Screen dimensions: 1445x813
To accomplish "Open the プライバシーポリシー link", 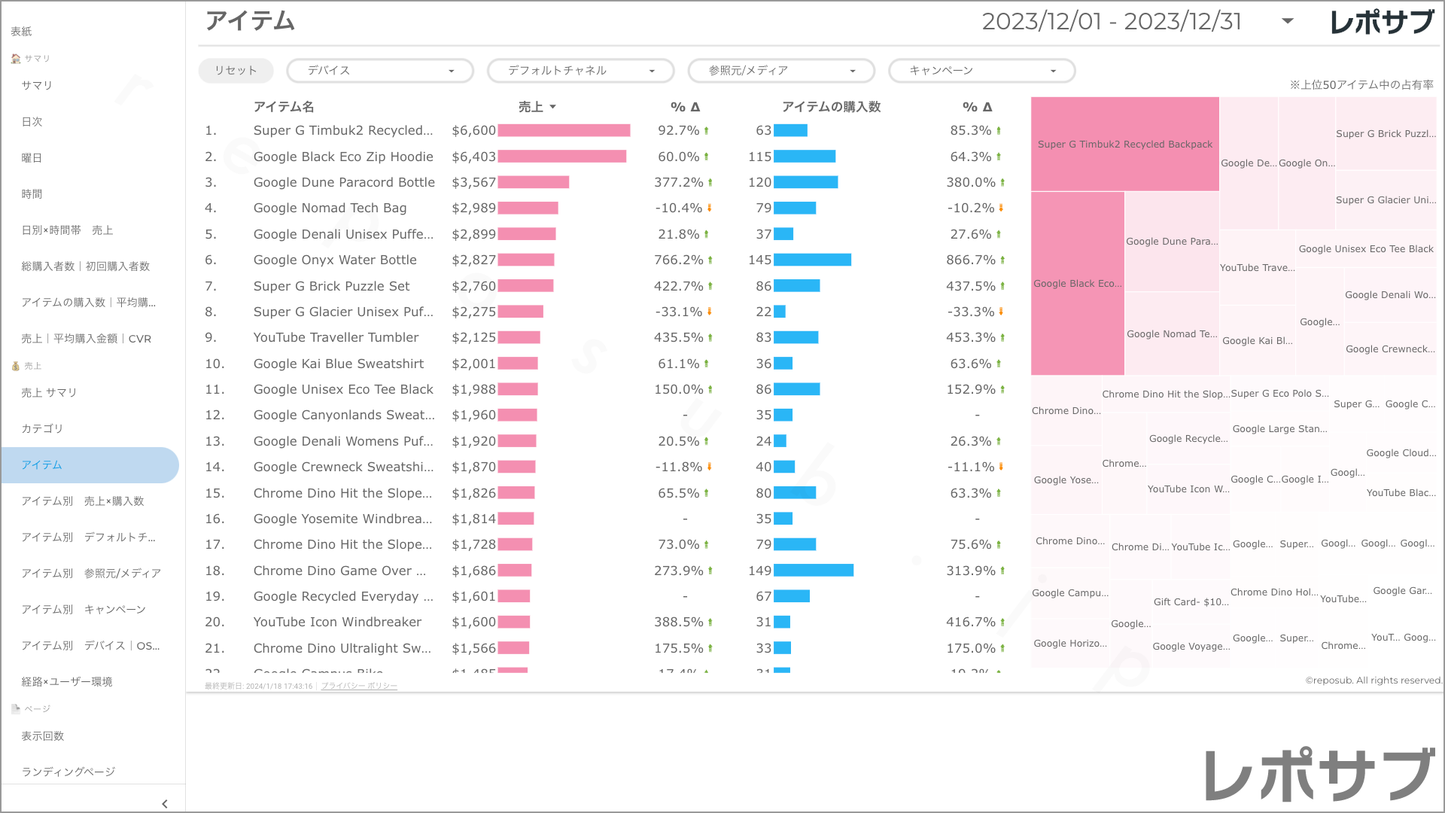I will click(x=359, y=686).
